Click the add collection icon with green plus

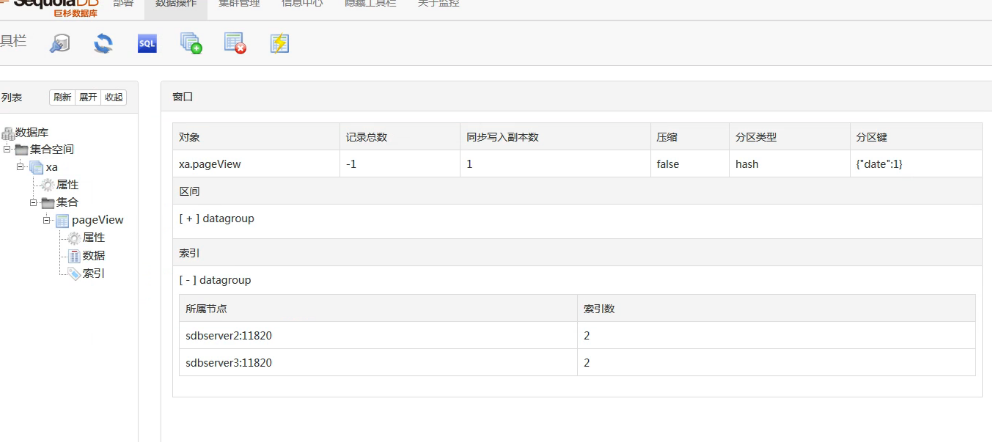pos(190,42)
